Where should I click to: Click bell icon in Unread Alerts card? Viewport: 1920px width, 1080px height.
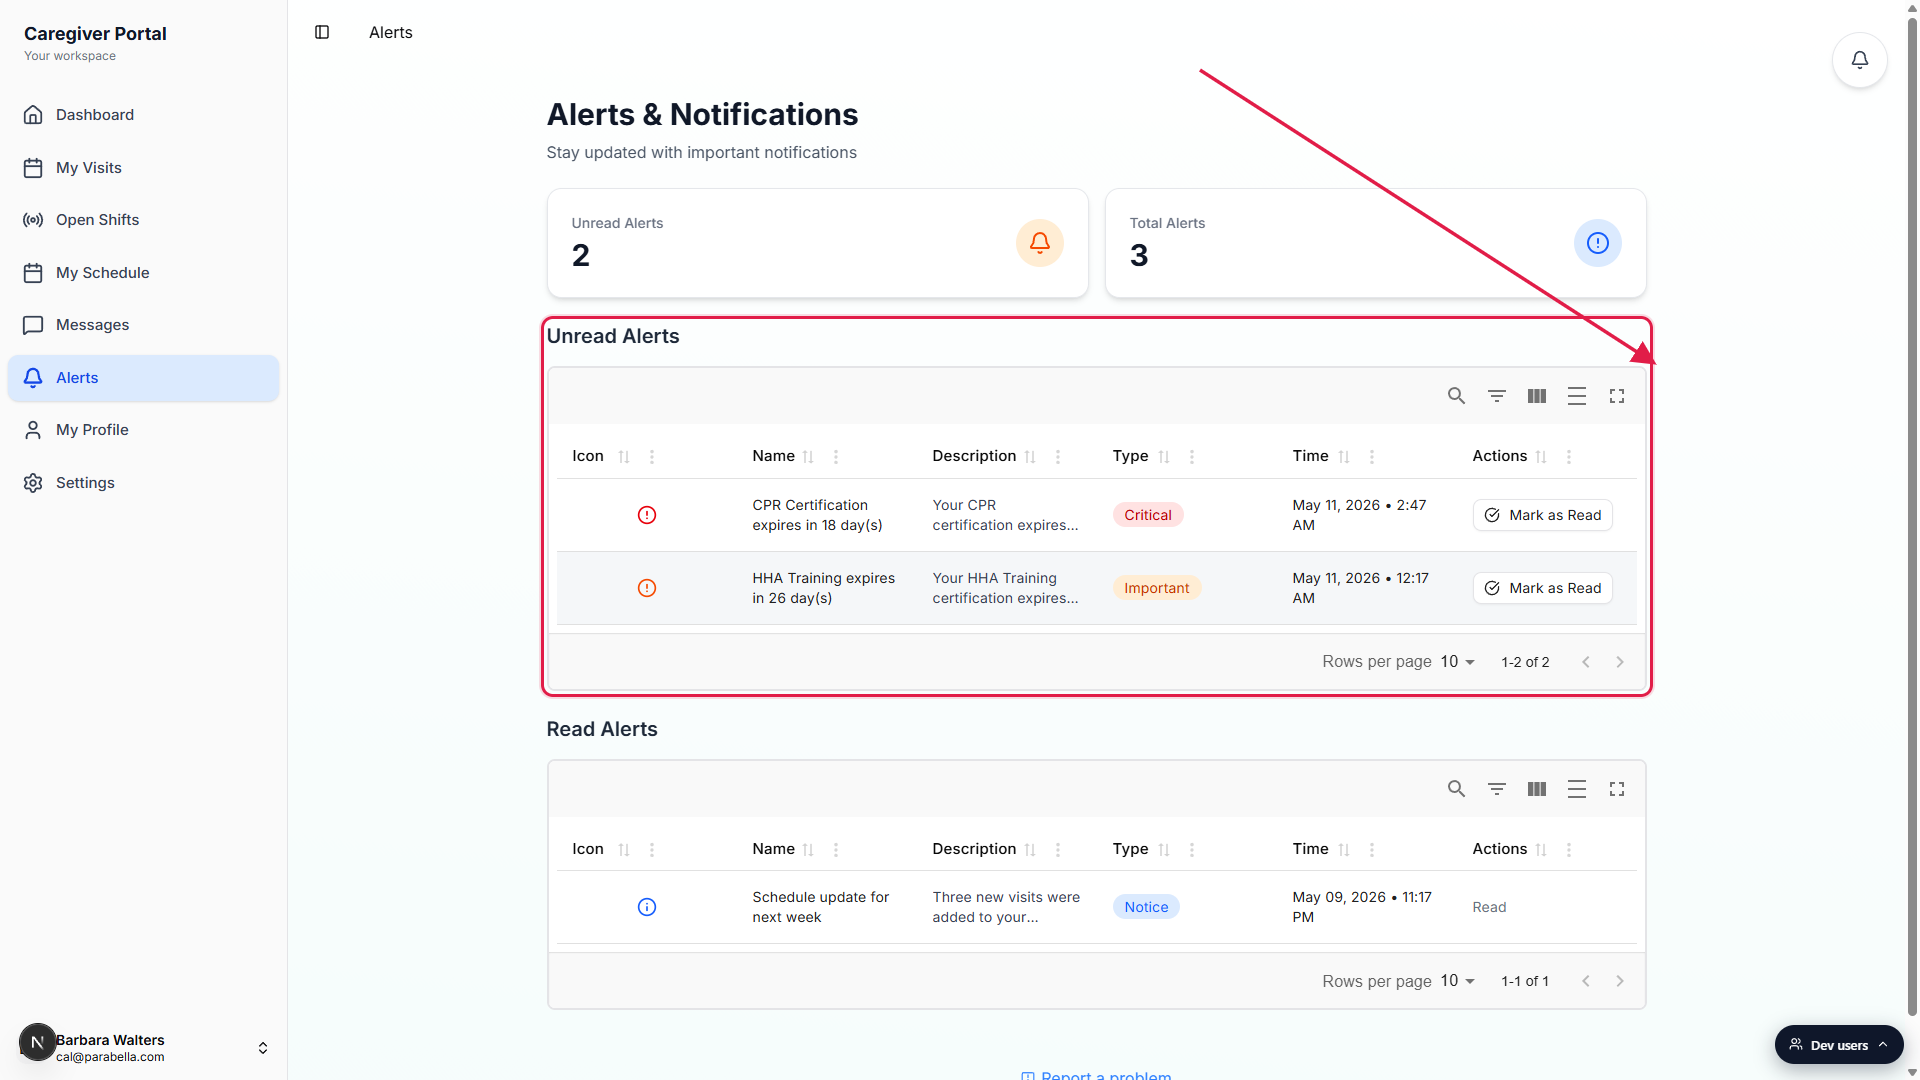tap(1040, 243)
